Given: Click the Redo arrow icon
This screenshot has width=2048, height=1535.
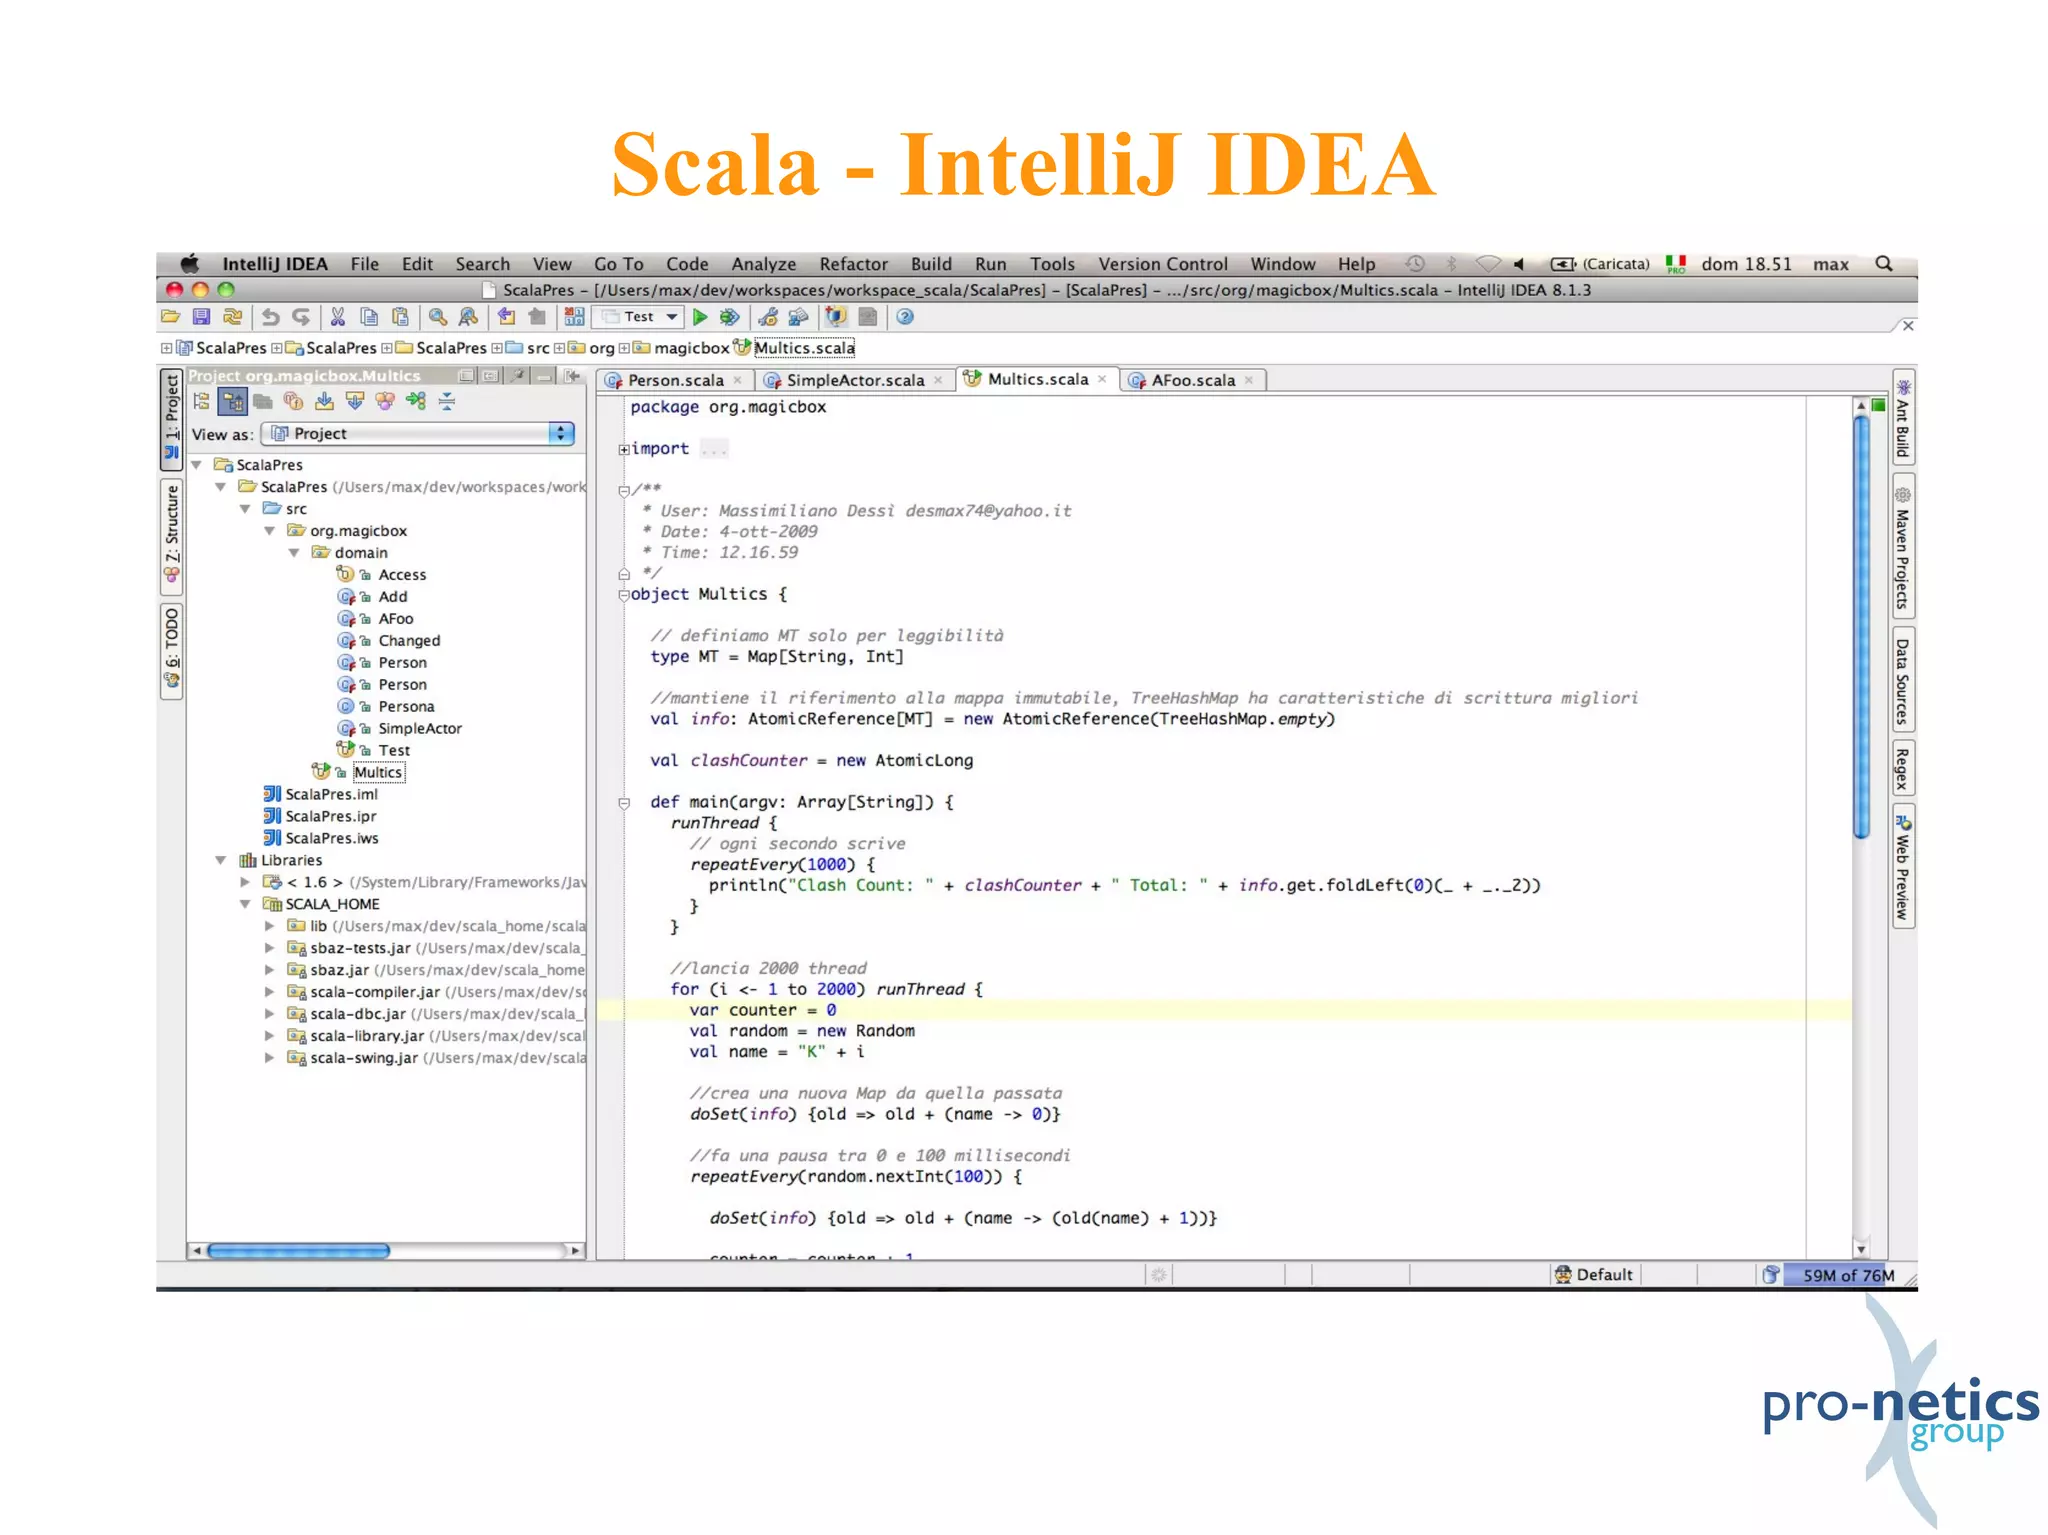Looking at the screenshot, I should click(301, 317).
